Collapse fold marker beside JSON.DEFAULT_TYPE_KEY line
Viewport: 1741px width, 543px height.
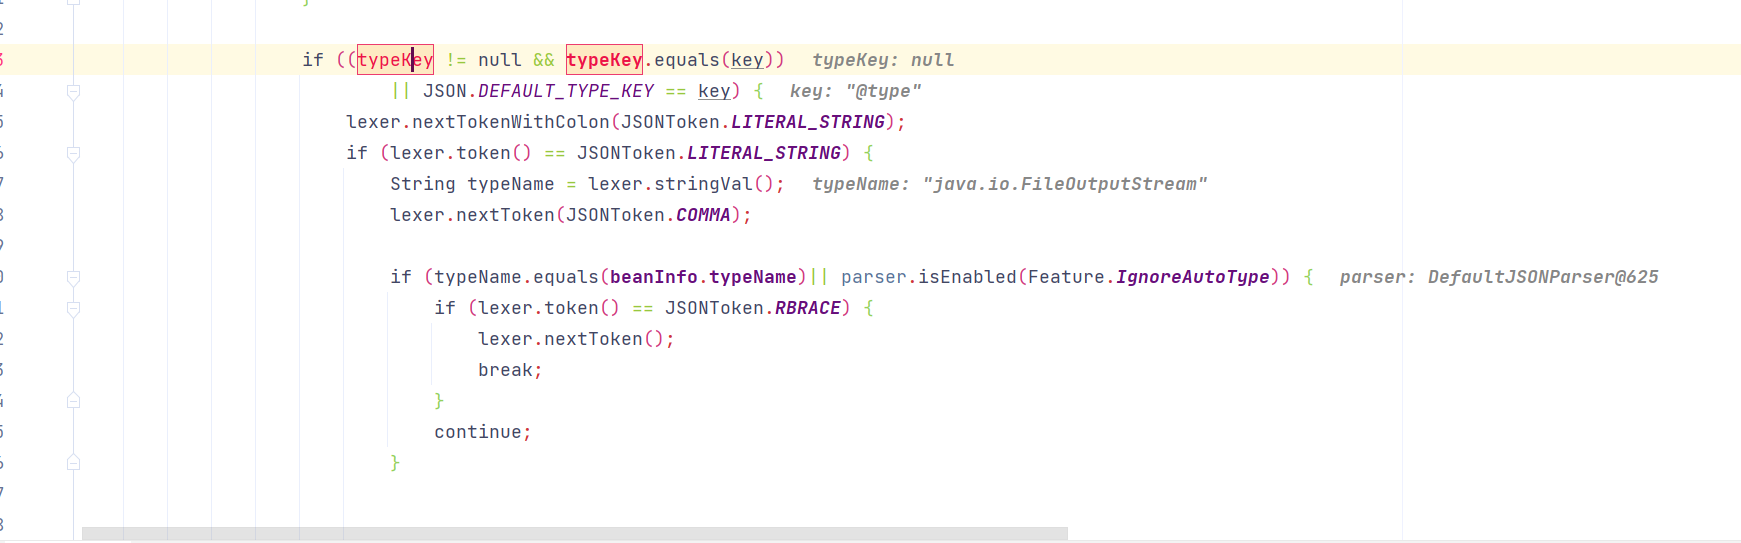click(x=73, y=92)
